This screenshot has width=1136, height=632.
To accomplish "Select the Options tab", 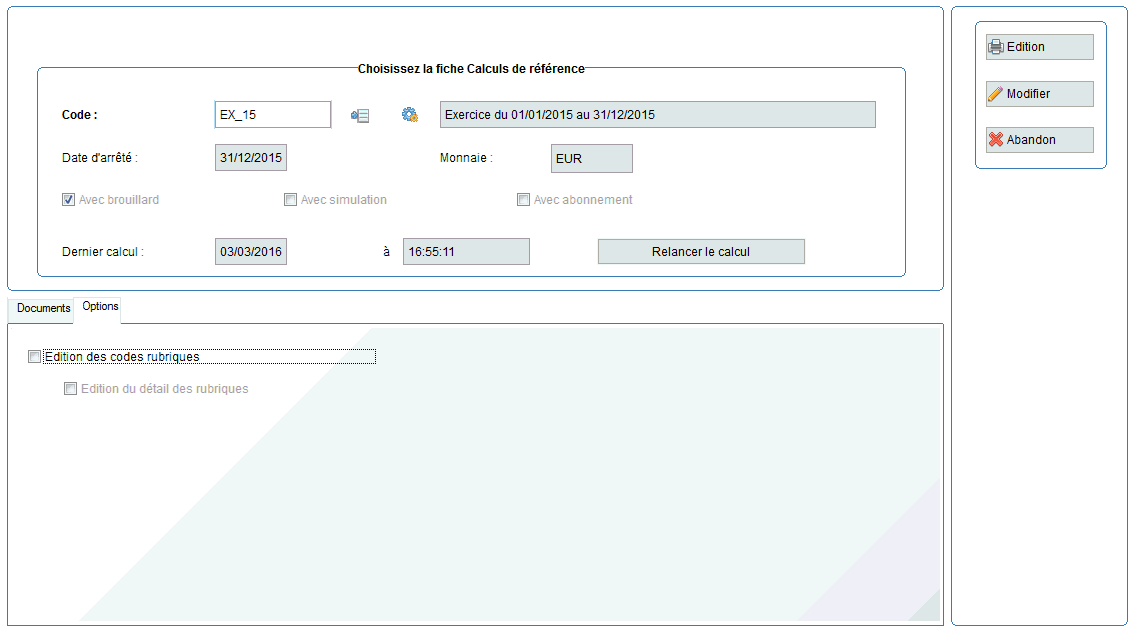I will point(100,307).
